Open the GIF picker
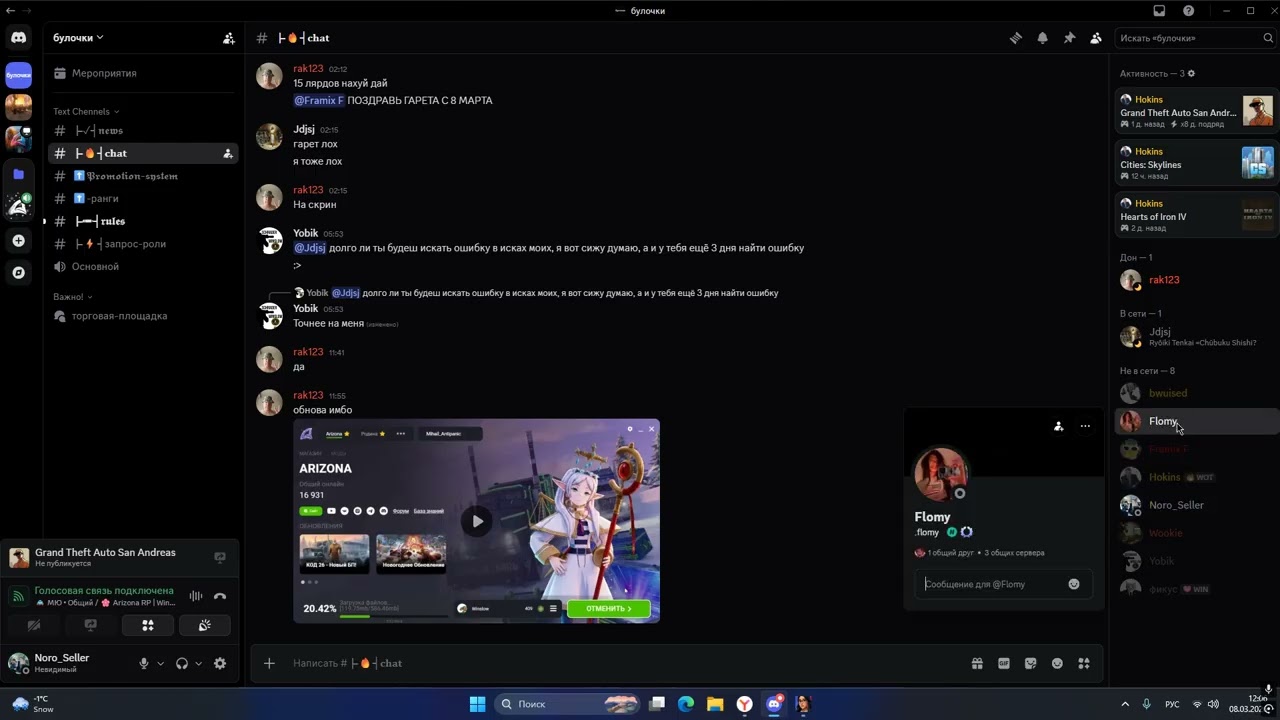The width and height of the screenshot is (1280, 720). tap(1004, 663)
